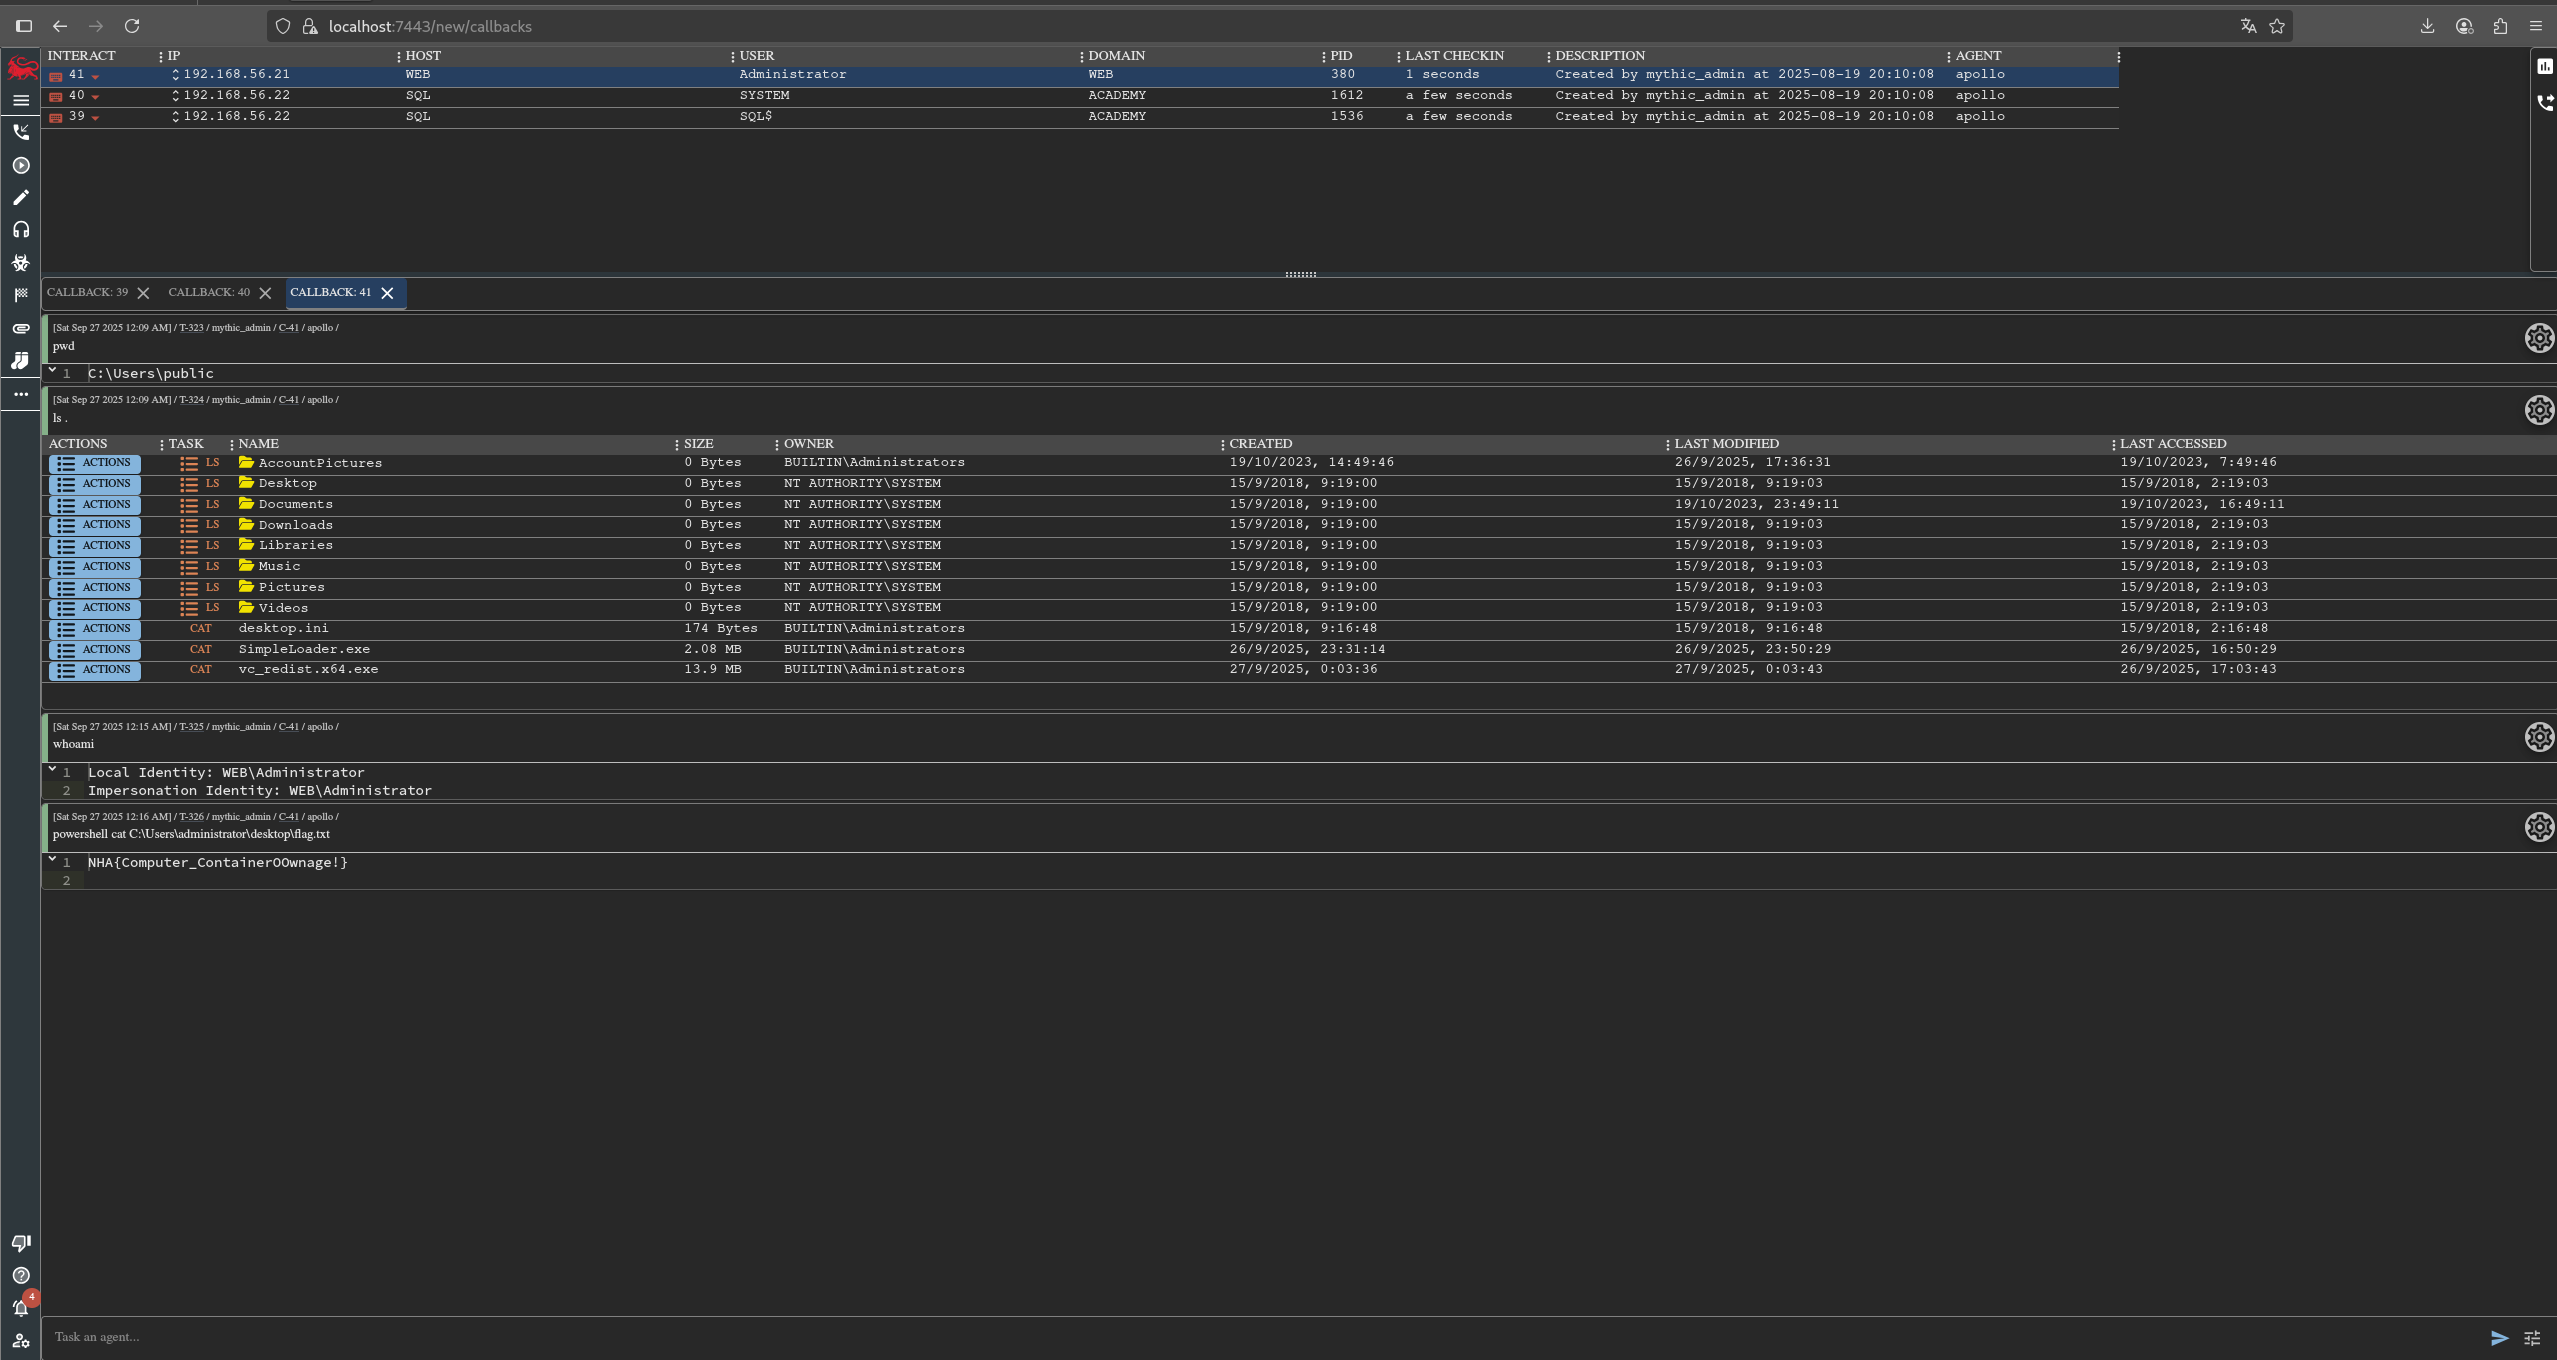Open the headphones operations sidebar icon
The height and width of the screenshot is (1360, 2557).
click(21, 230)
